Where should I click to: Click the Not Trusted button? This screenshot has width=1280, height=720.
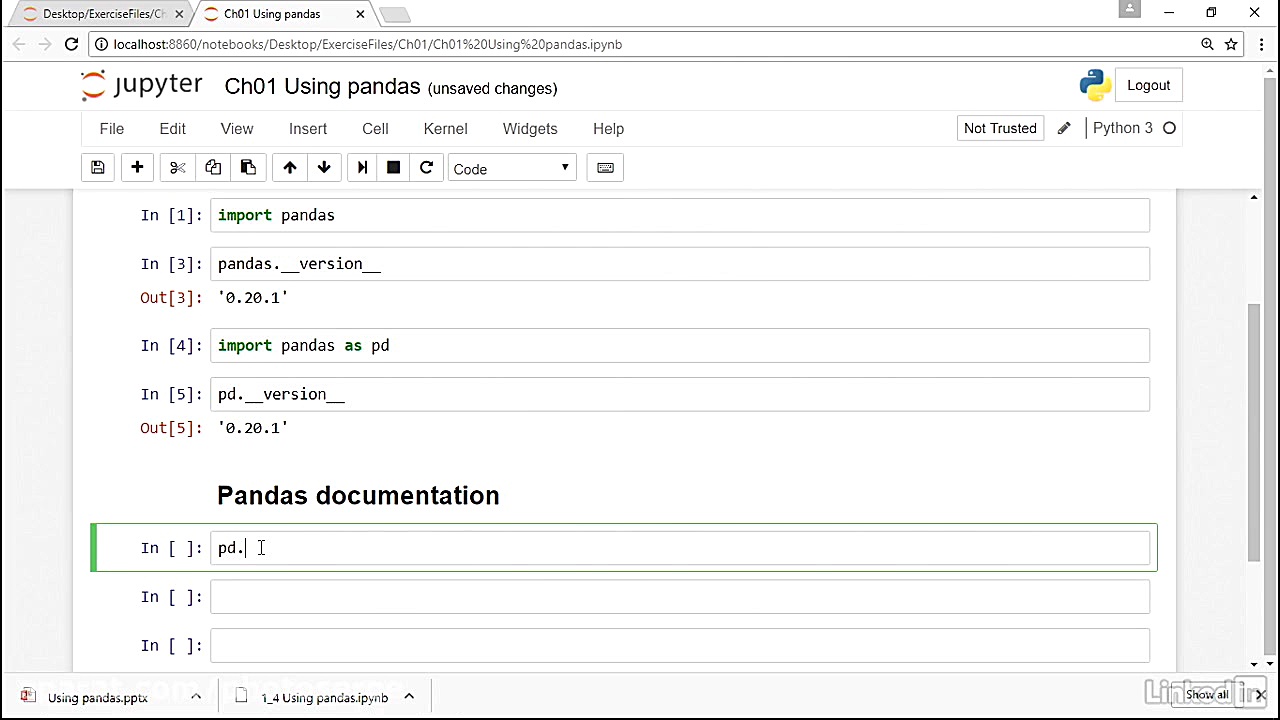coord(1000,128)
